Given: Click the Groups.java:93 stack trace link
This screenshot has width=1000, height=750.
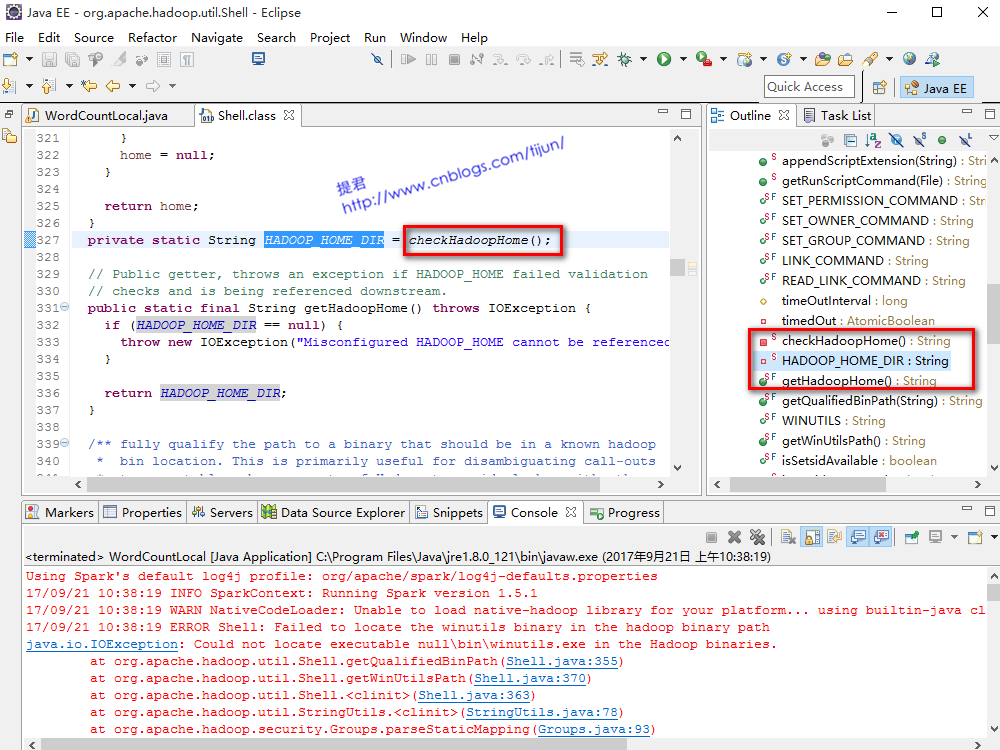Looking at the screenshot, I should click(x=594, y=729).
